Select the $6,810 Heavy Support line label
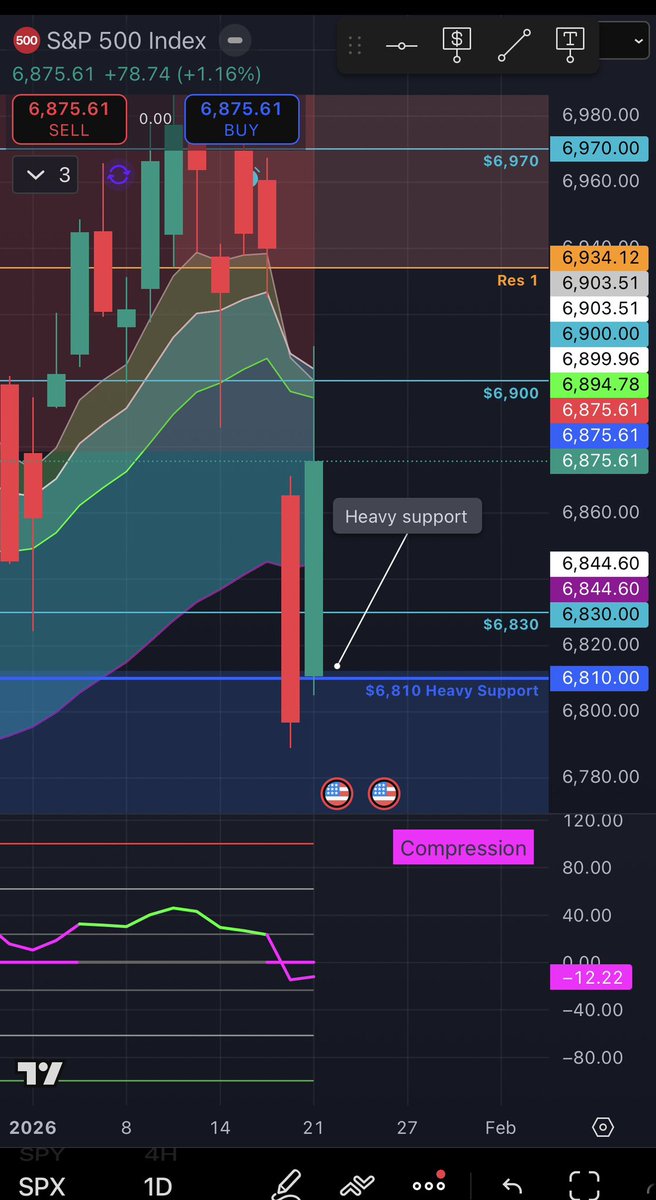Screen dimensions: 656x1200 click(x=452, y=690)
